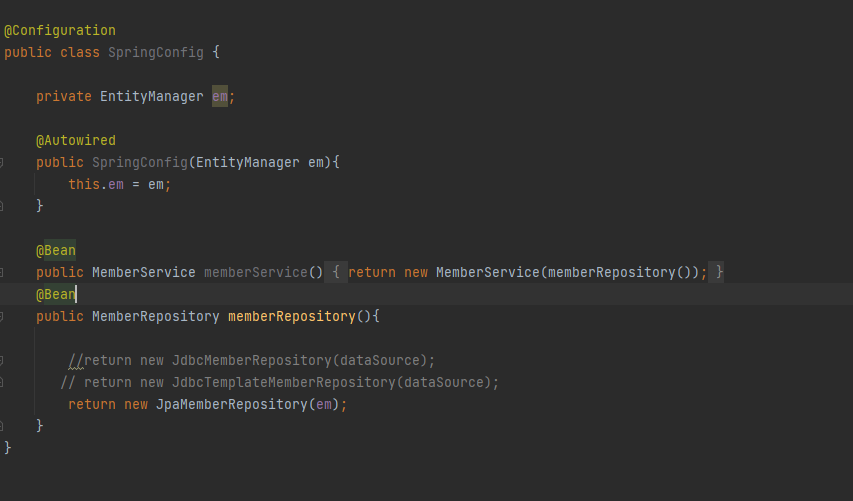The height and width of the screenshot is (501, 853).
Task: Click the @Configuration annotation
Action: 60,30
